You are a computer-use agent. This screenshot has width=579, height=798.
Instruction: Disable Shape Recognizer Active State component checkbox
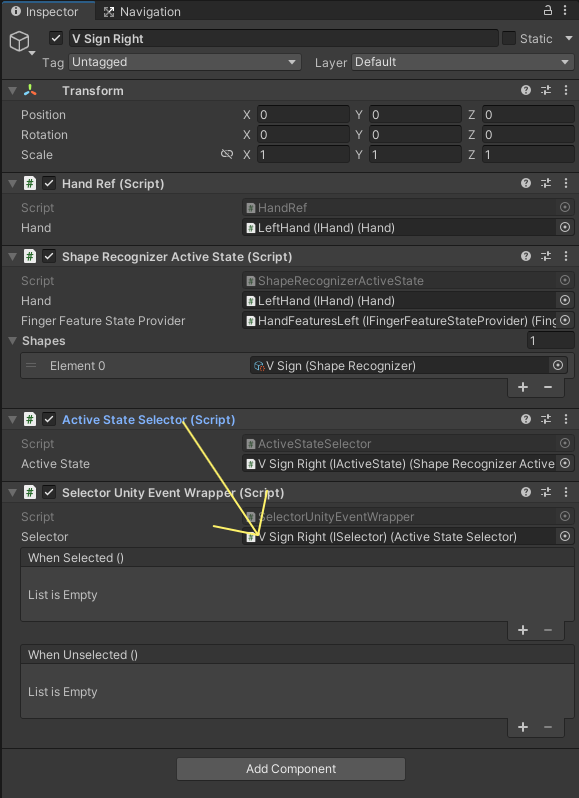coord(49,256)
